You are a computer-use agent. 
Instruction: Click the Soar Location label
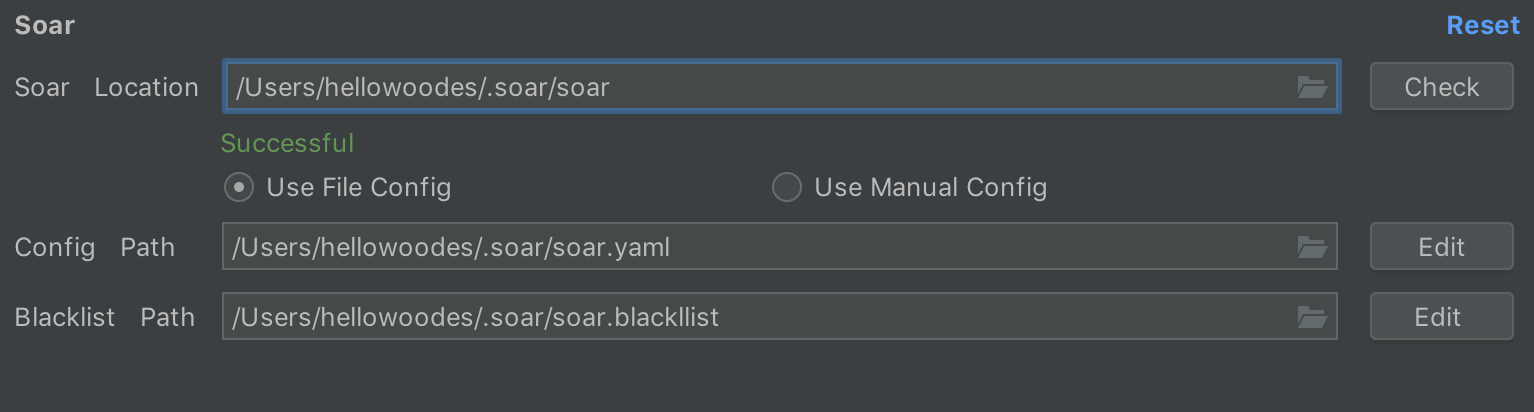point(107,87)
